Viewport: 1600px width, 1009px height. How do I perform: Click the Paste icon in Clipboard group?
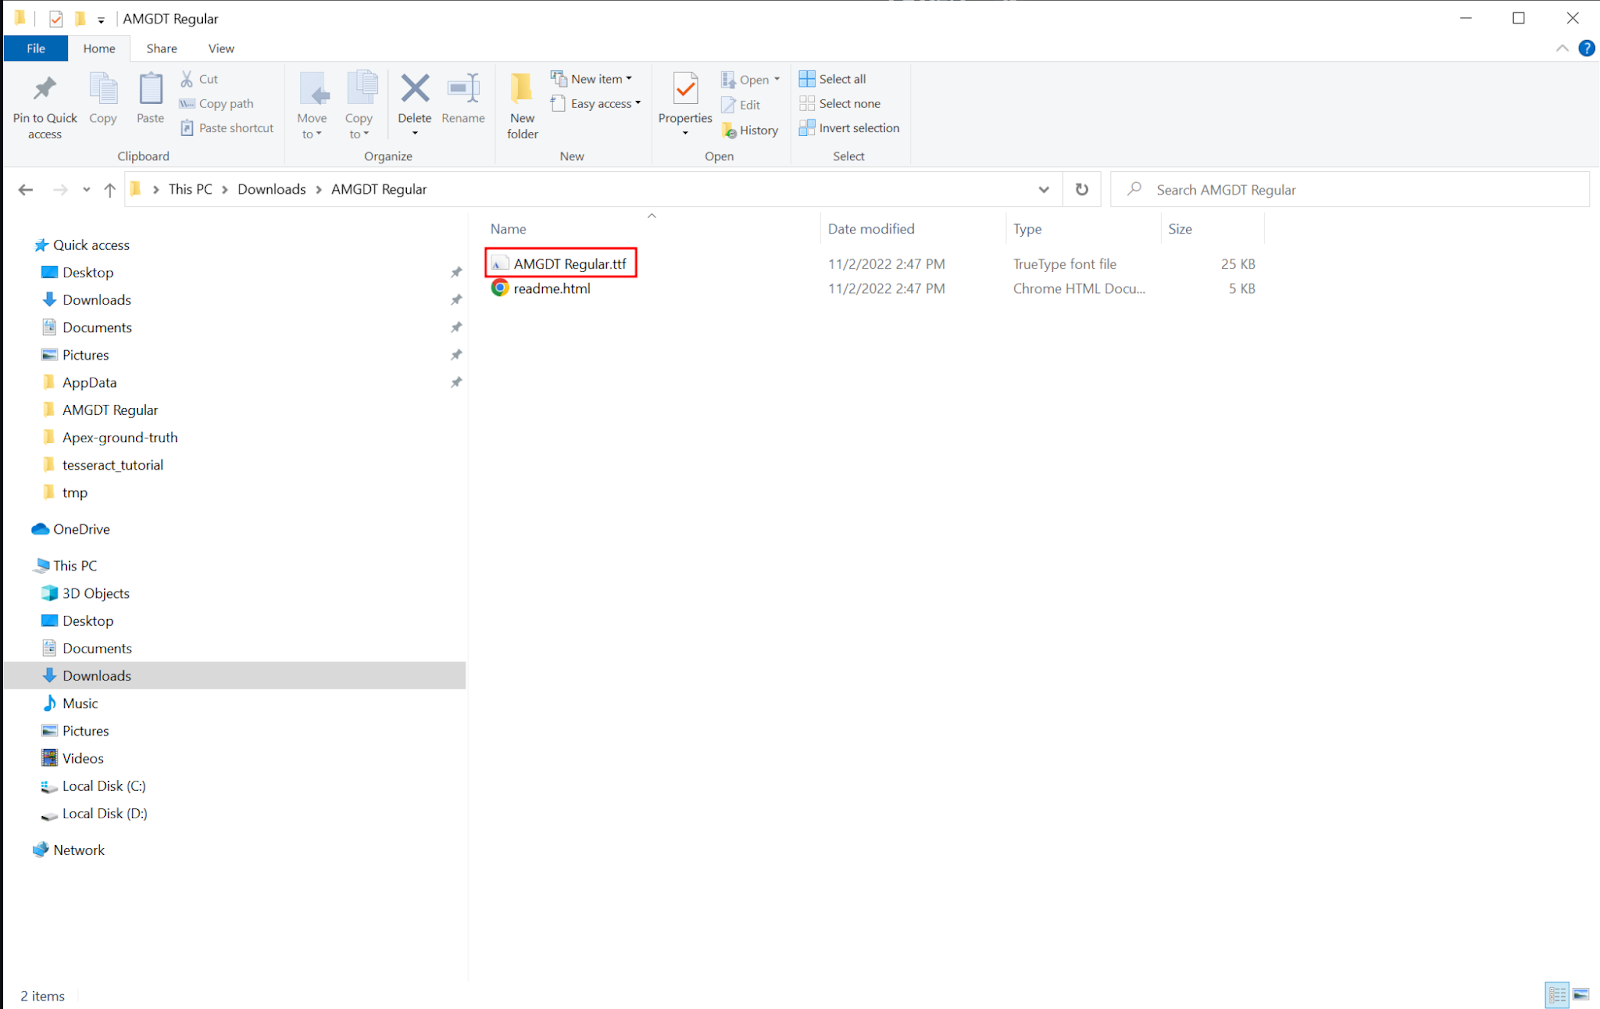[x=150, y=90]
